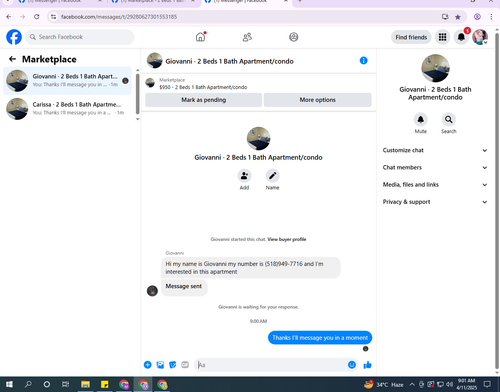Send a thumbs-up like
The width and height of the screenshot is (500, 392).
367,365
